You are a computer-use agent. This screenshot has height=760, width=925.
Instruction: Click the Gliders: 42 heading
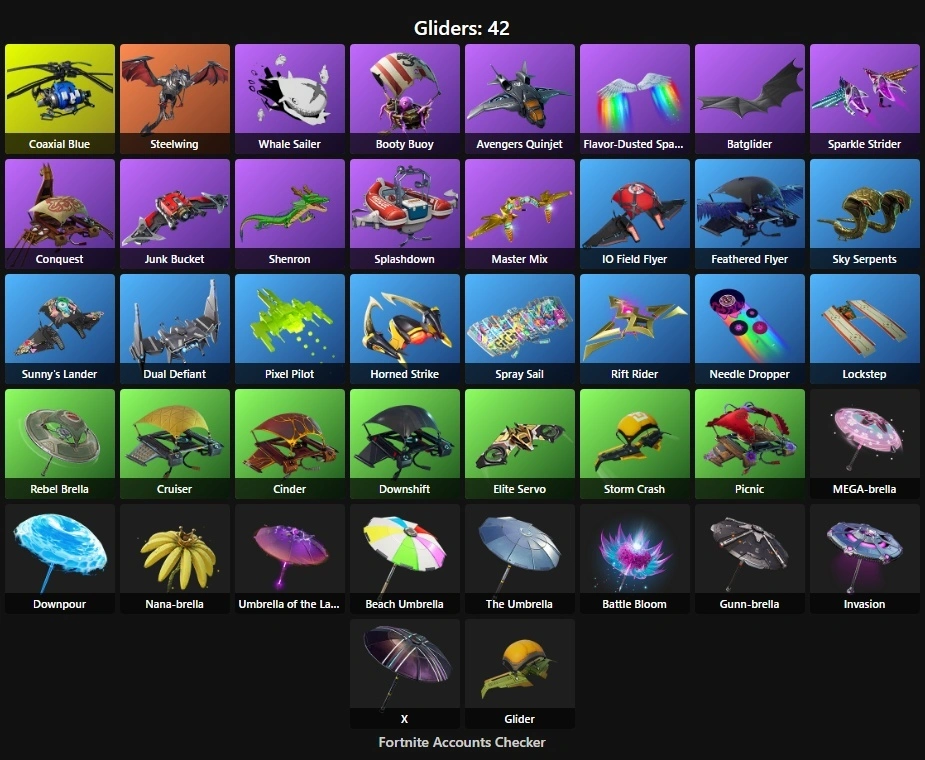pos(462,28)
